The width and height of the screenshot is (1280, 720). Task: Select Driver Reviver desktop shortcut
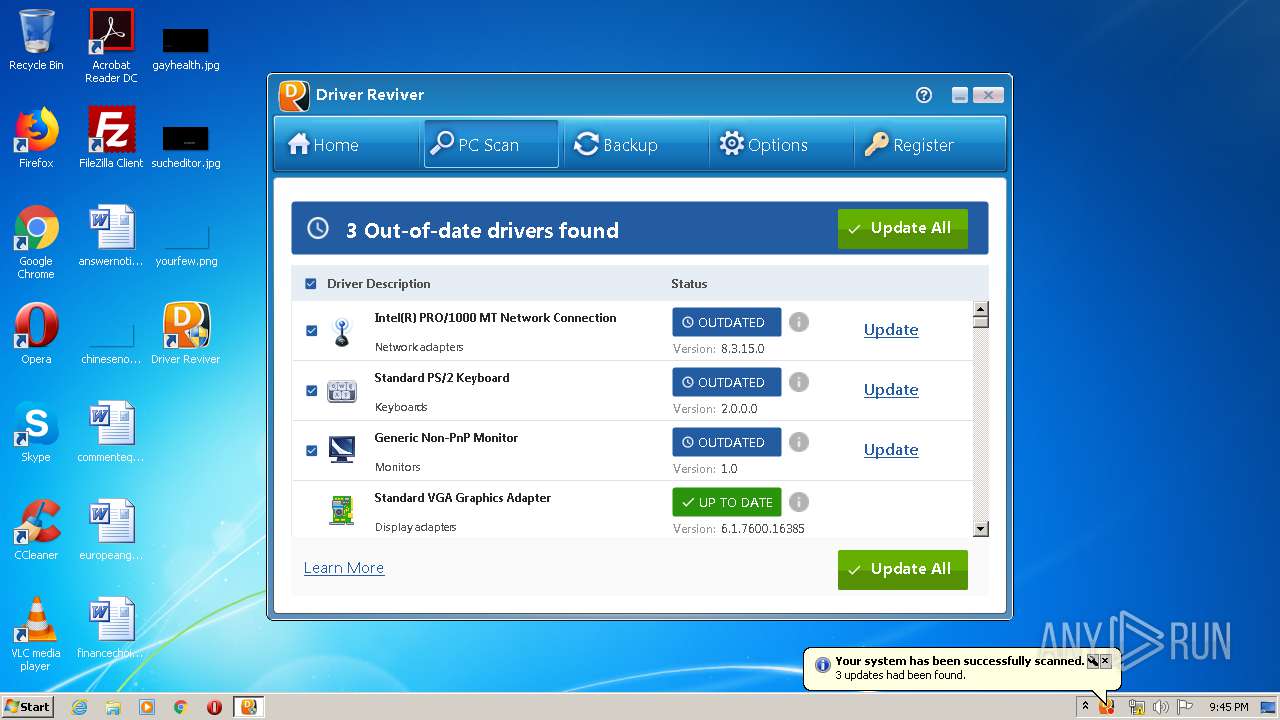point(185,334)
